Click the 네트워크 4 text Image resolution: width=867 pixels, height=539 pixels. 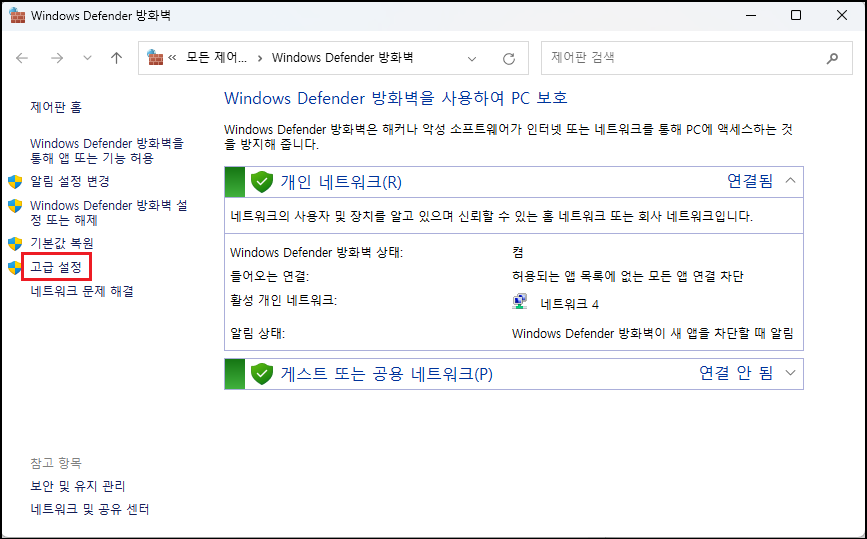tap(570, 304)
